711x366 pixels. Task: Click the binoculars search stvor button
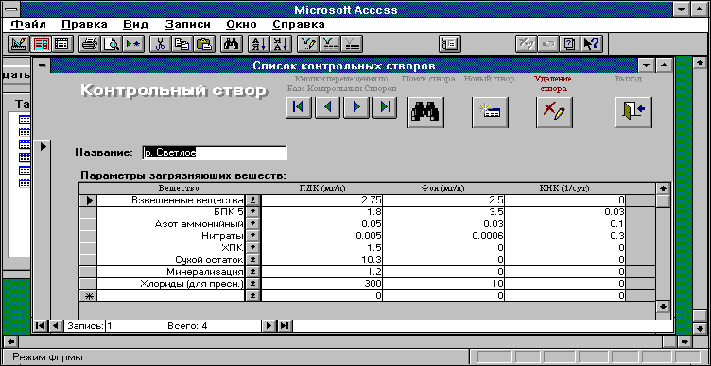coord(425,112)
